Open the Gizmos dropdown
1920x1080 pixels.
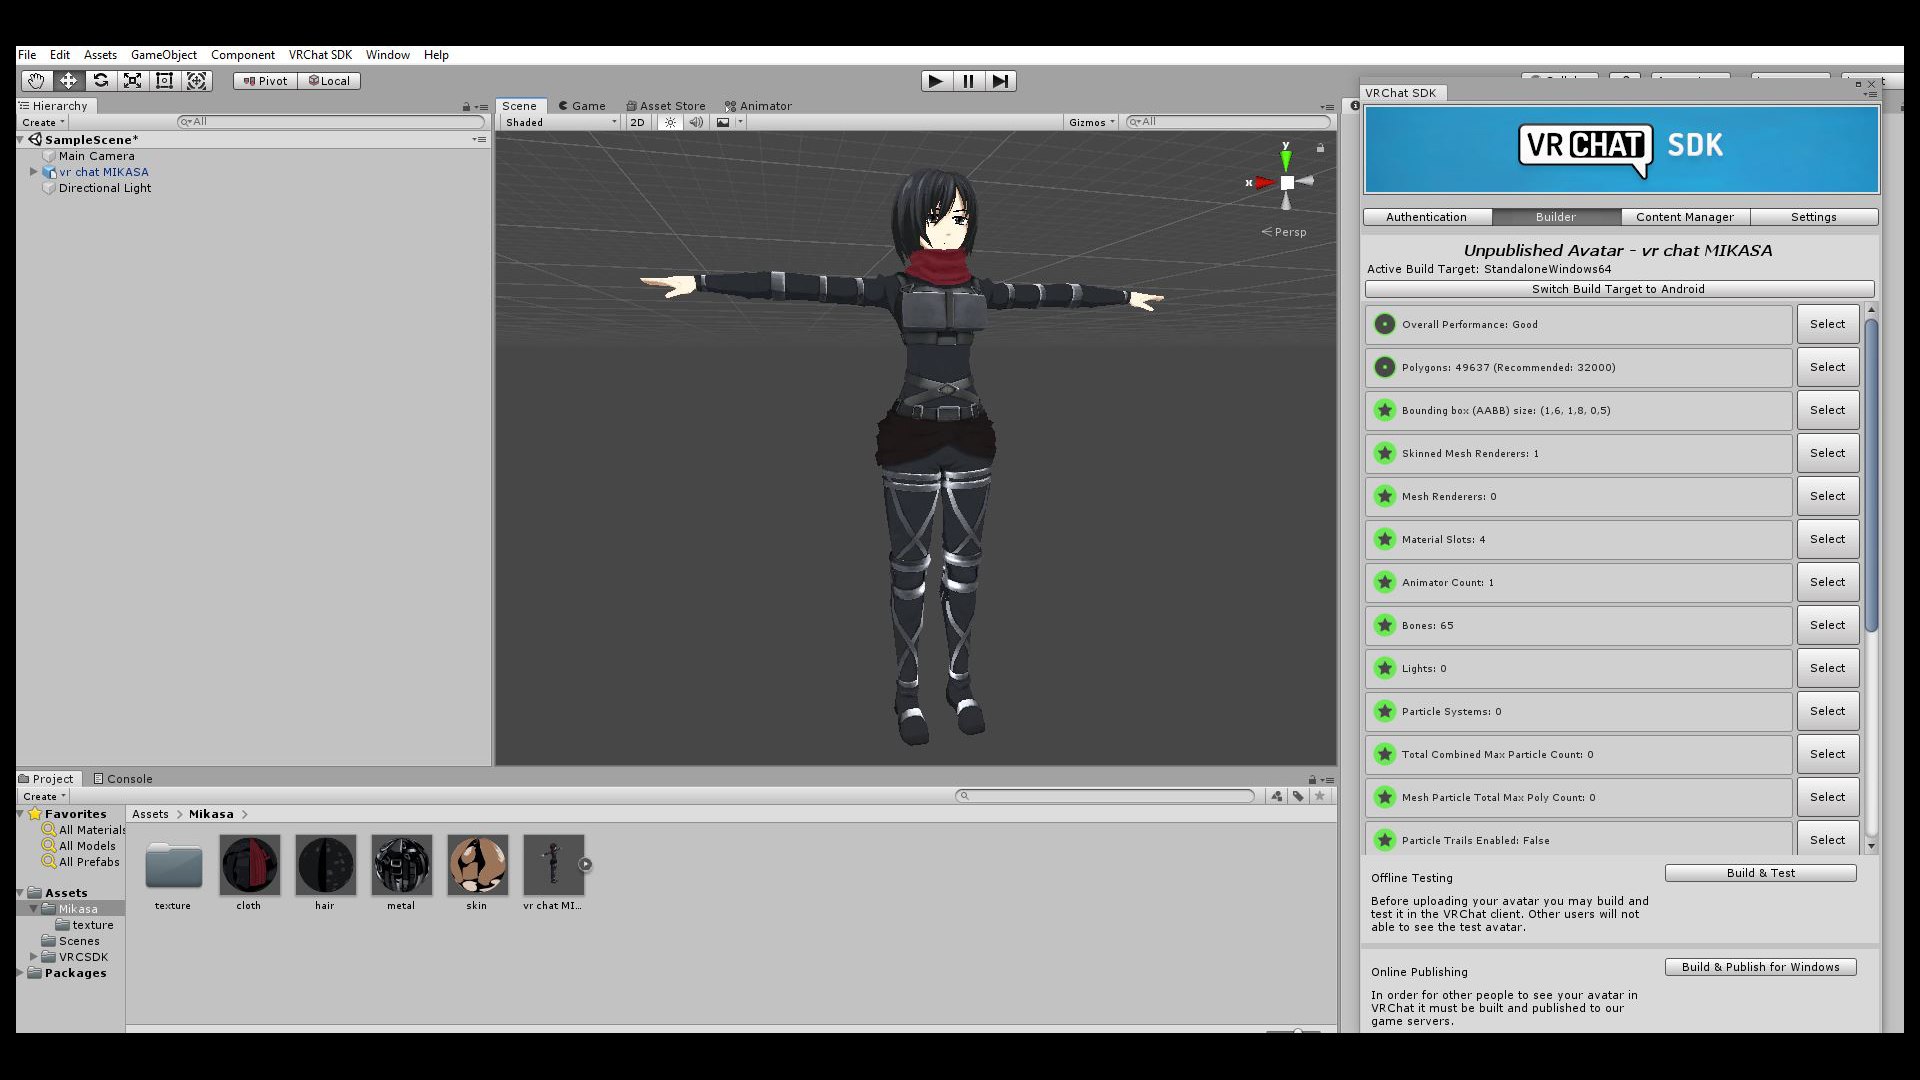tap(1091, 122)
